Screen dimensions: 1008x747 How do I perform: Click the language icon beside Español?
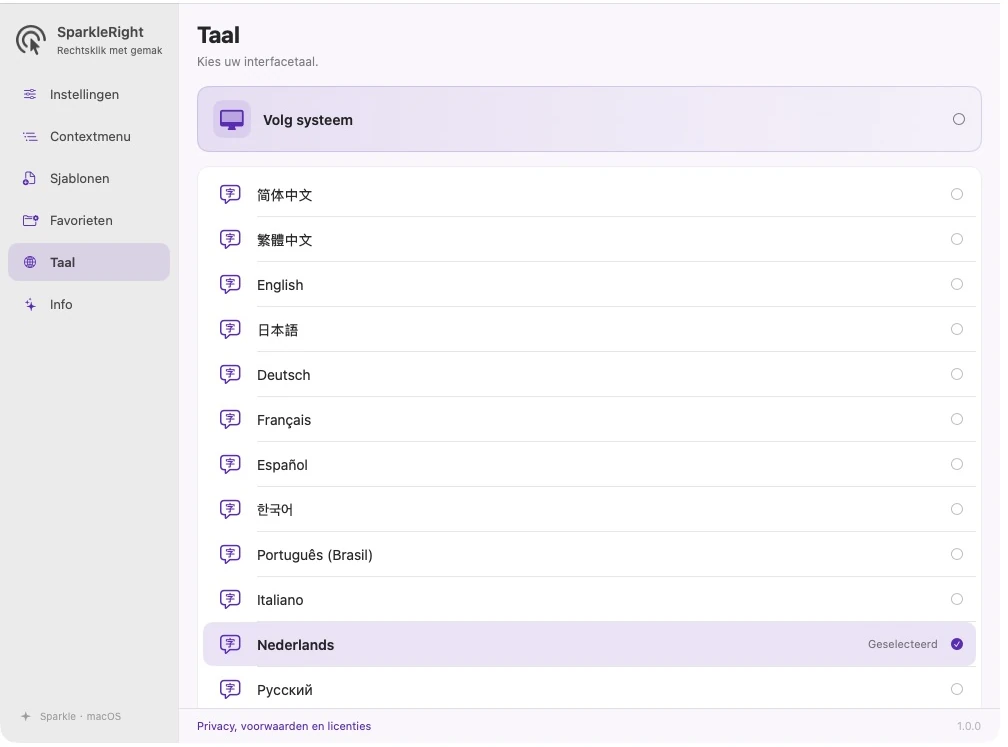pyautogui.click(x=230, y=464)
